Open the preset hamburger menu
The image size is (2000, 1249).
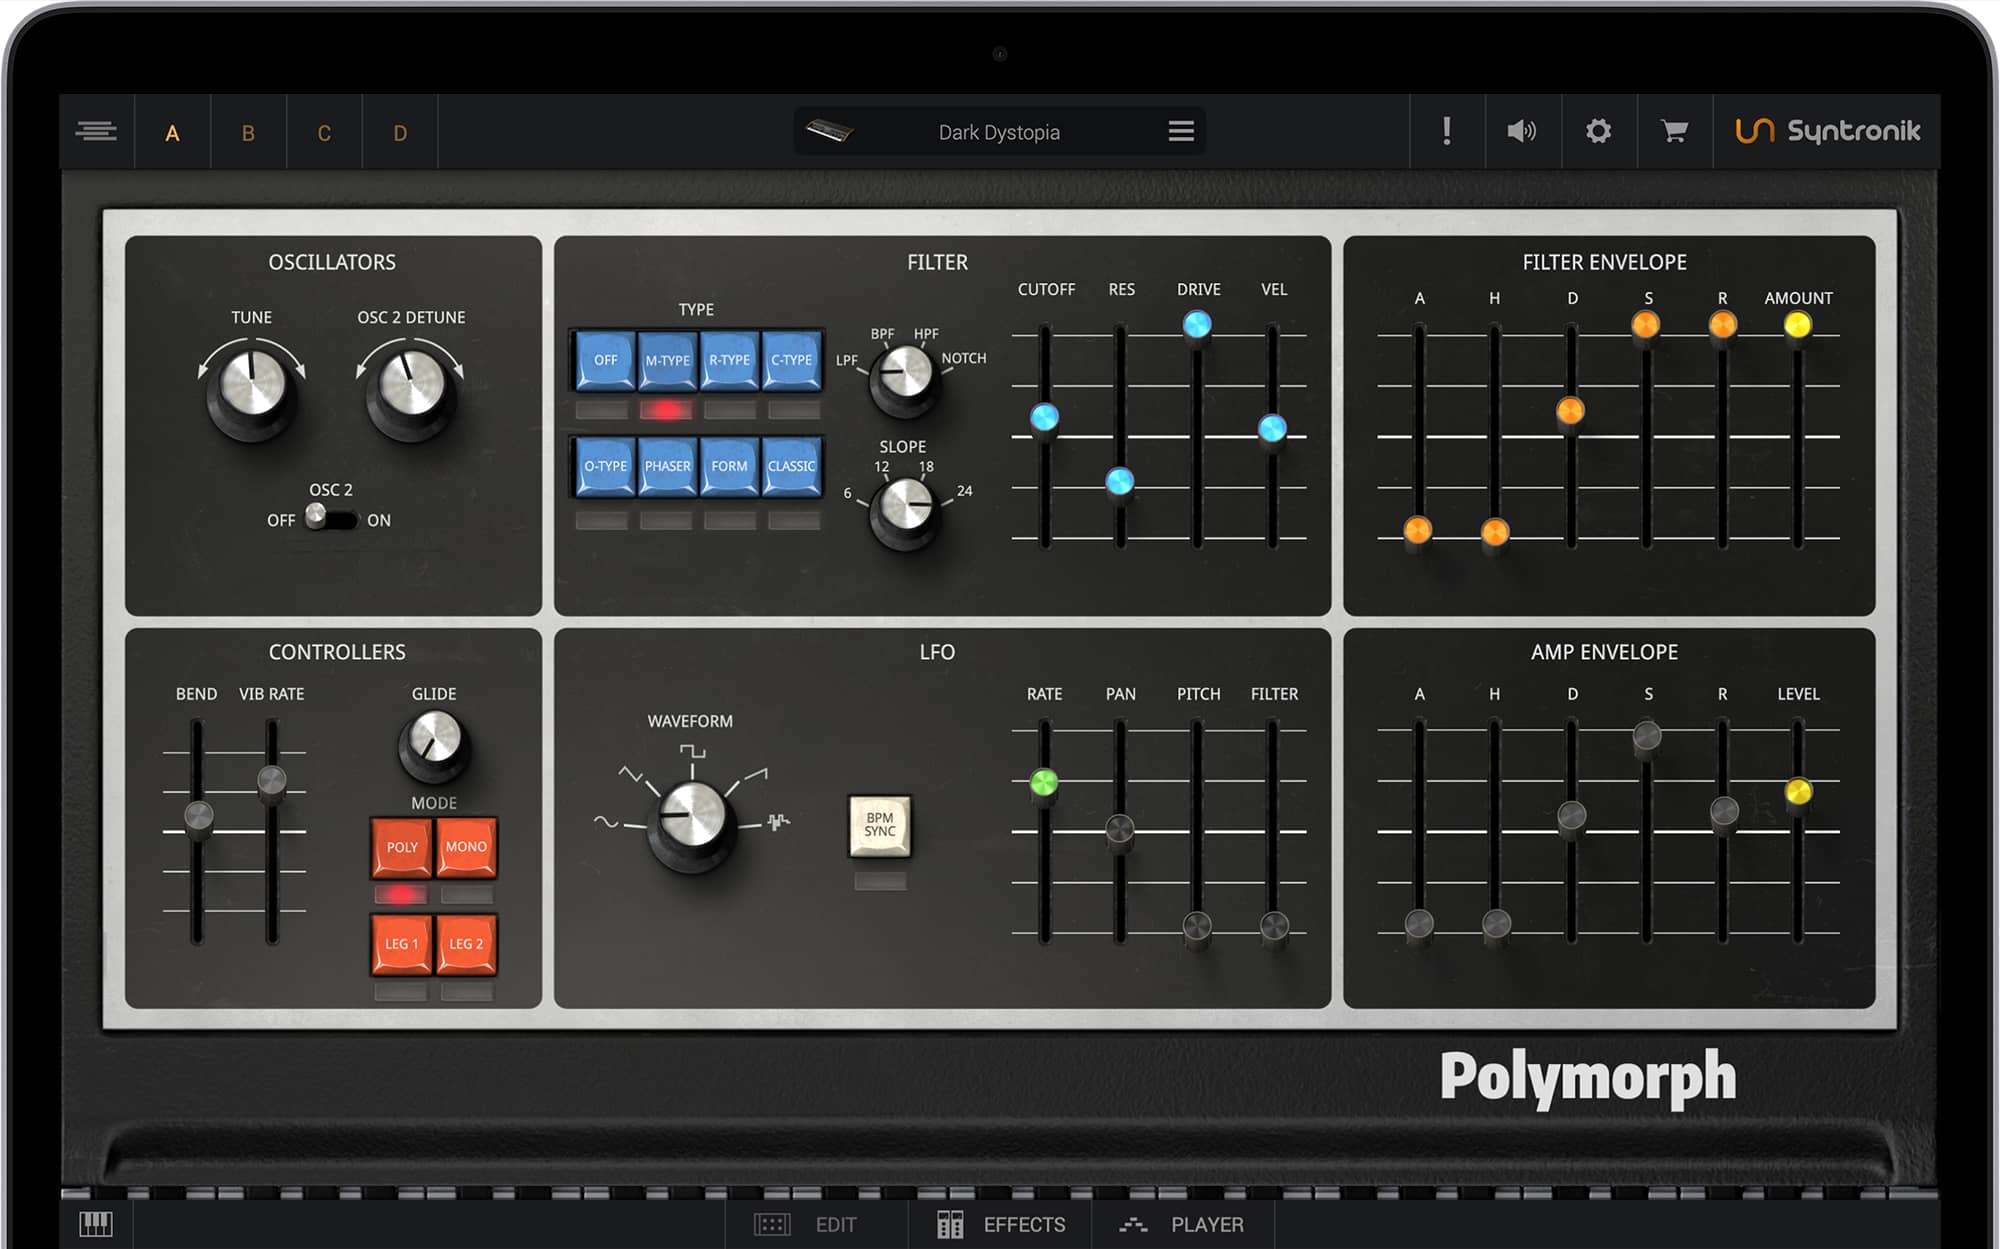coord(1181,131)
